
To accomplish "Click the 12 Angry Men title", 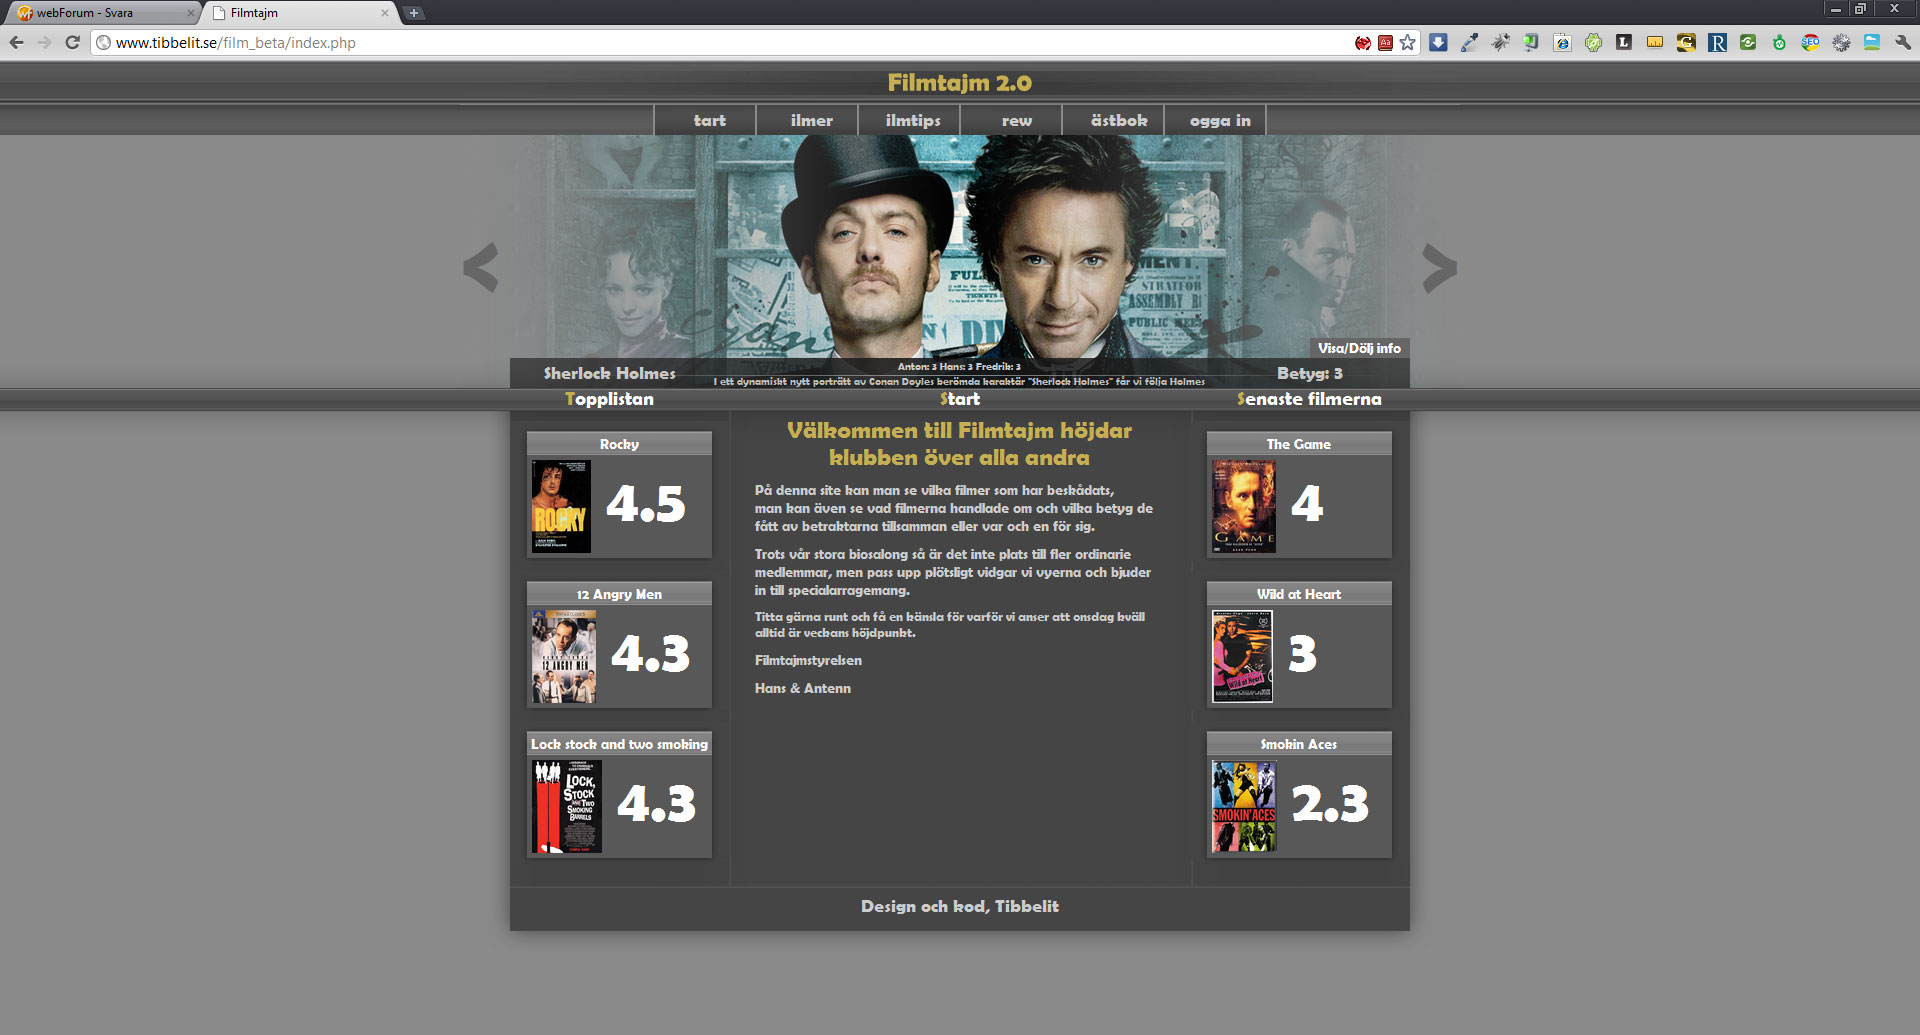I will (619, 594).
